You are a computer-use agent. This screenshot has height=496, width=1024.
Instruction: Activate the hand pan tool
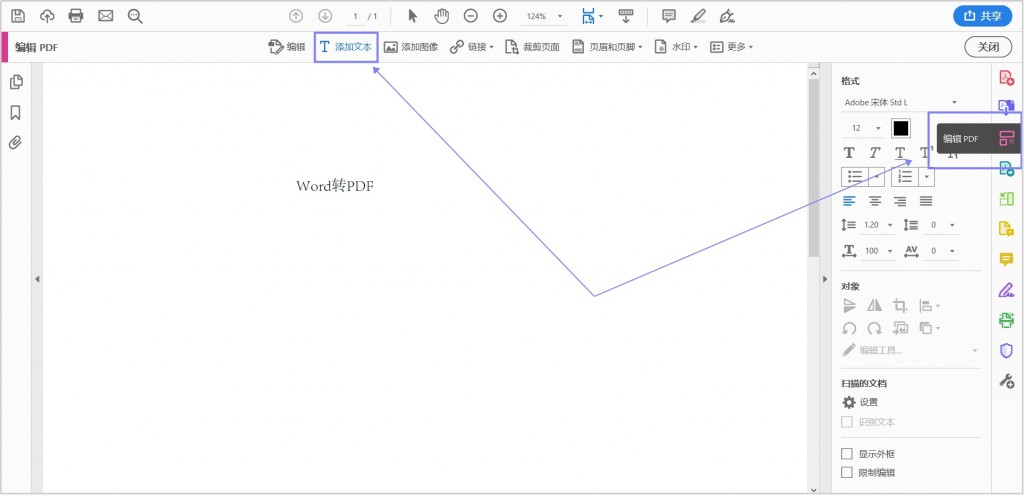(442, 16)
